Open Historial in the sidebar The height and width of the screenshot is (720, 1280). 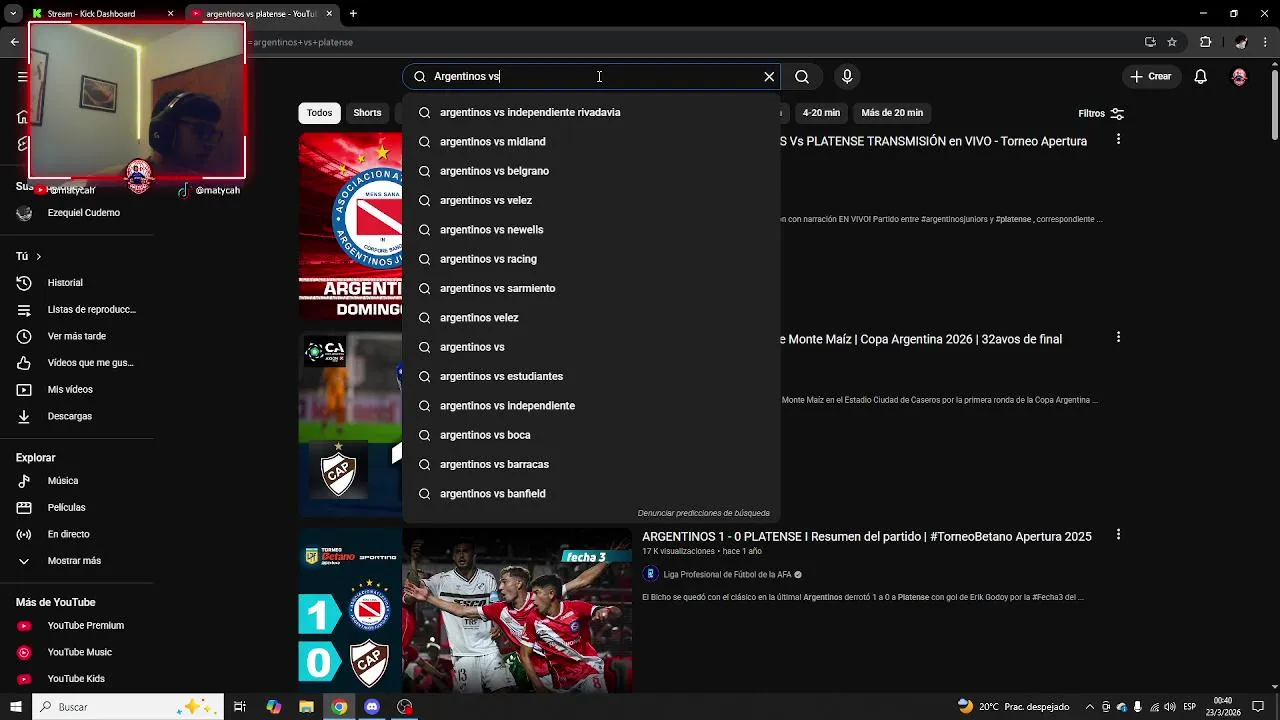(77, 283)
